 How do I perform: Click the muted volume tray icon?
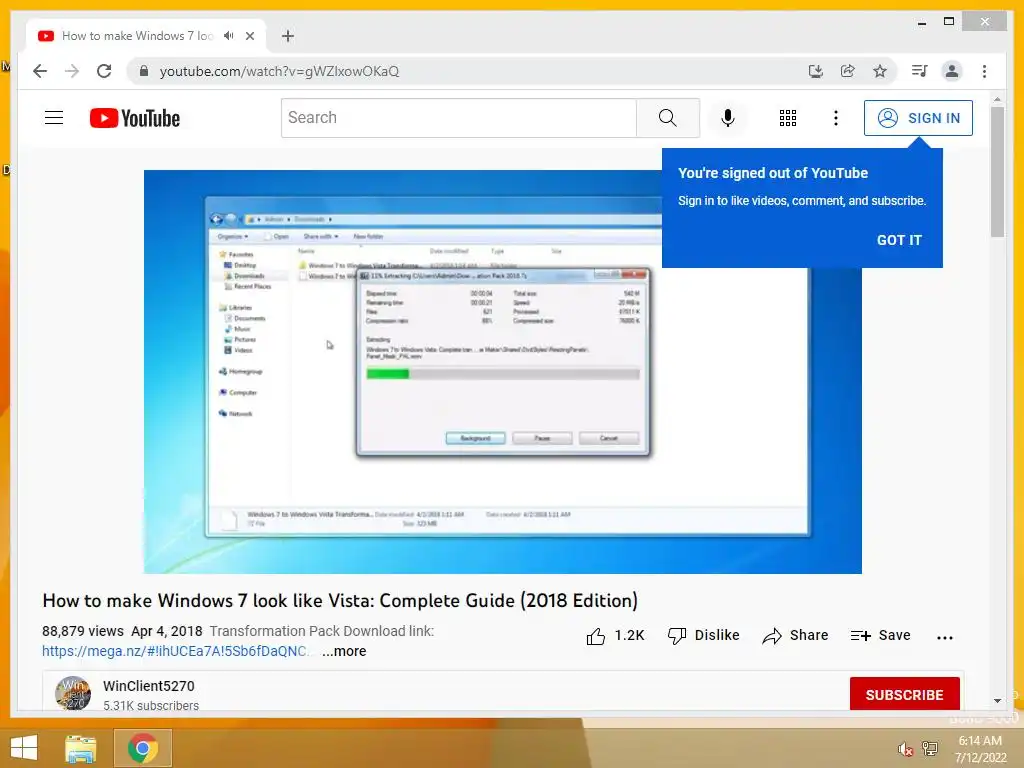point(905,749)
